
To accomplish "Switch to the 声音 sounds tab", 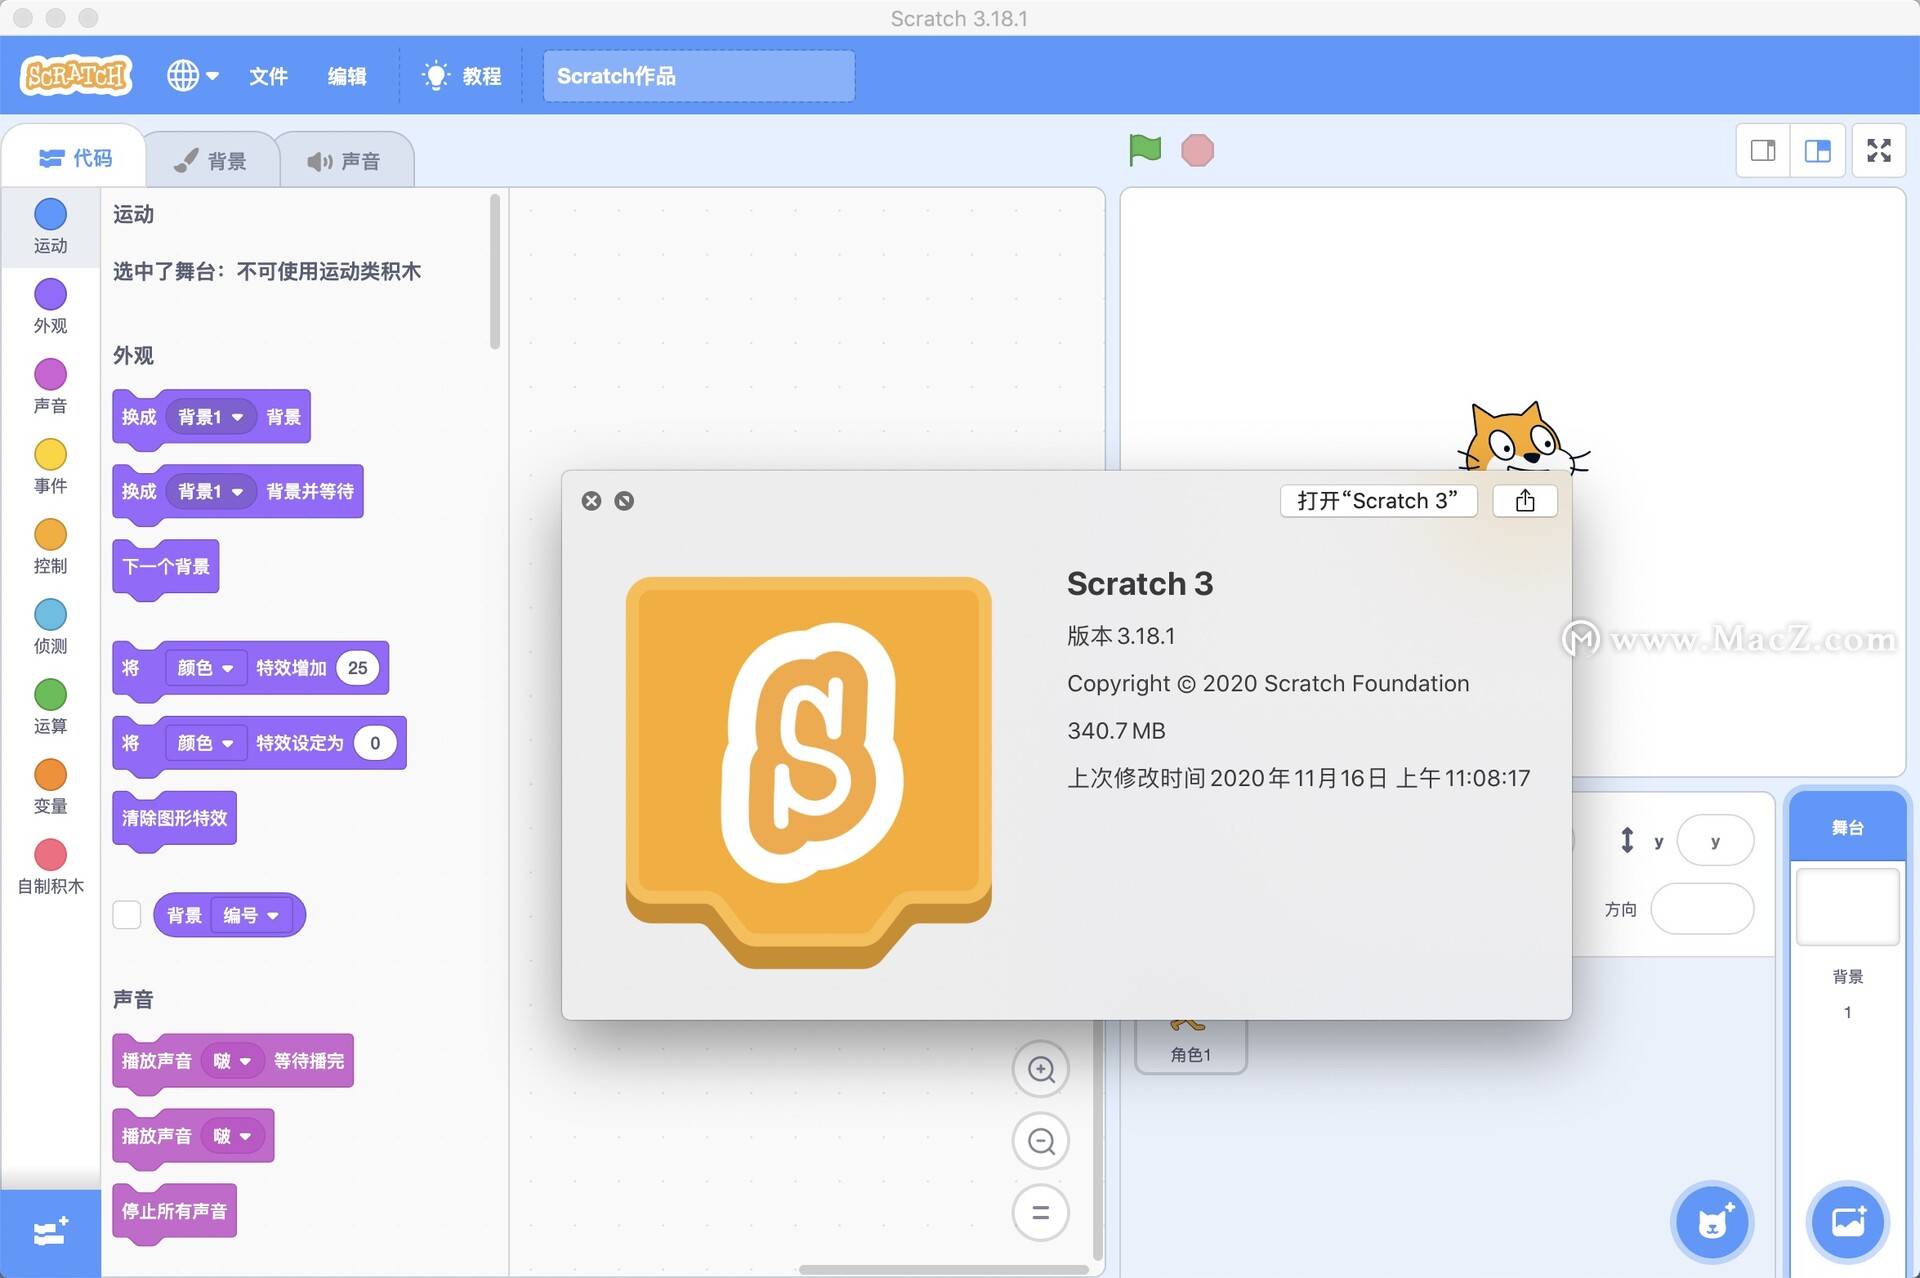I will coord(344,160).
